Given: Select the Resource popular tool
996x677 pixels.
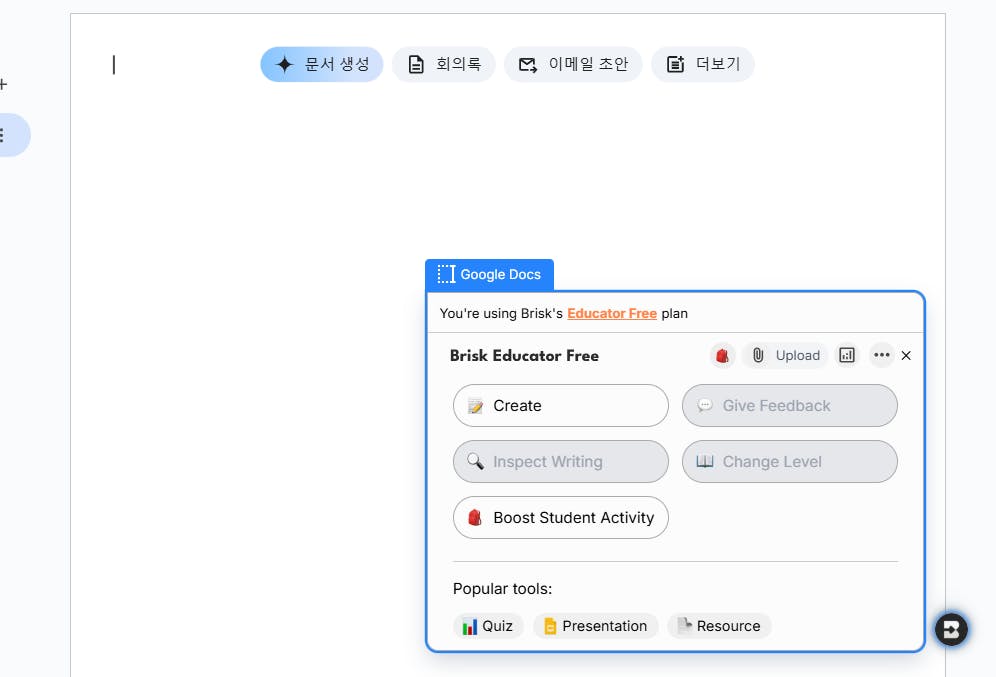Looking at the screenshot, I should (719, 626).
